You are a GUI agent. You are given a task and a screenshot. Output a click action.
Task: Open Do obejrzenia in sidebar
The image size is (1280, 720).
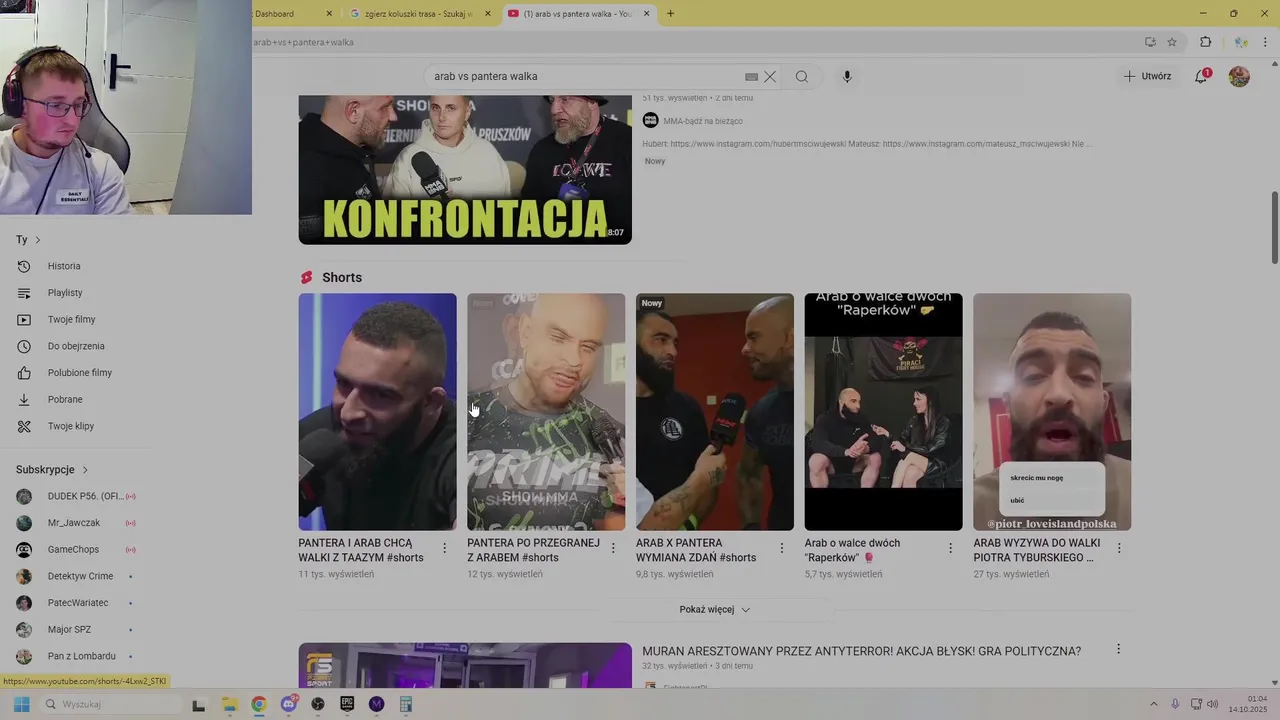pyautogui.click(x=75, y=346)
